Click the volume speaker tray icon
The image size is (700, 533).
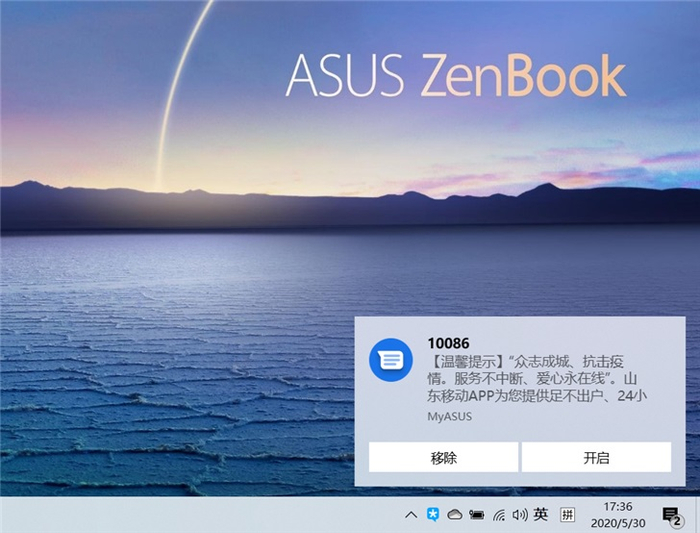(x=520, y=515)
